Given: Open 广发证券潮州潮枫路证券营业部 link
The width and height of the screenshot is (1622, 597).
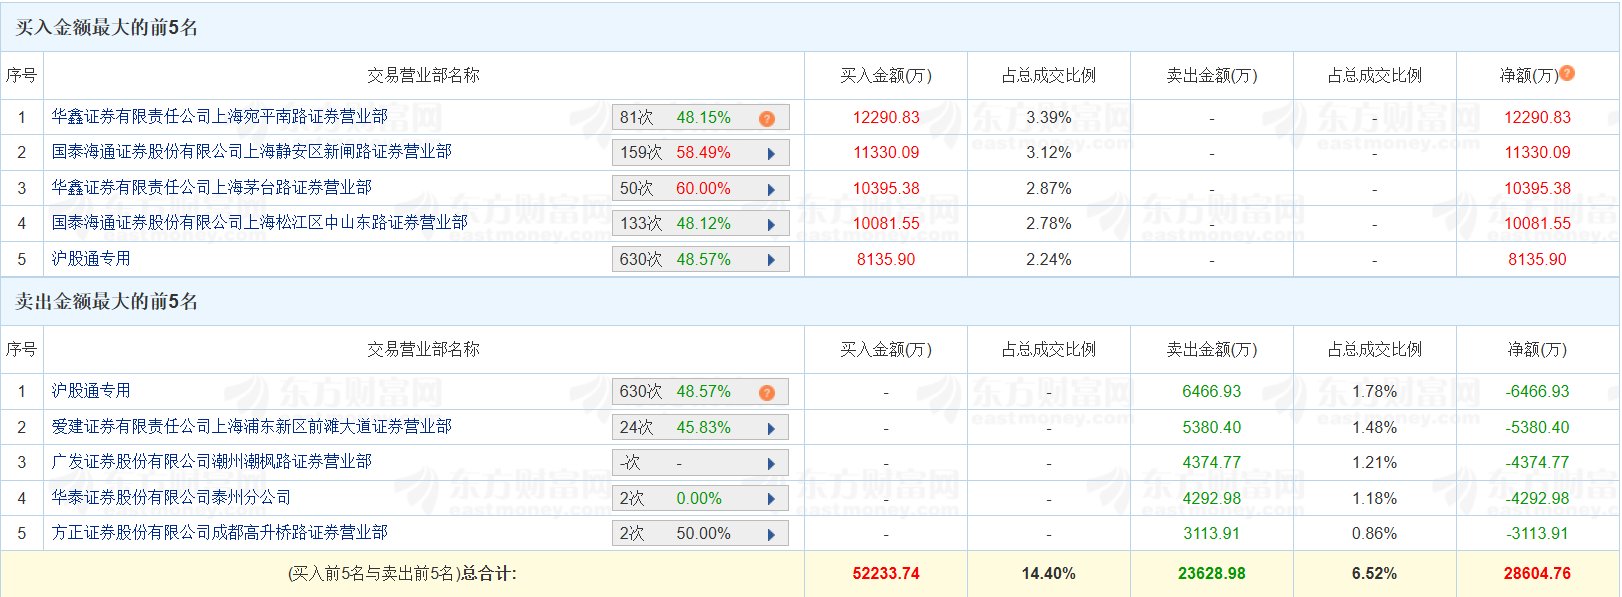Looking at the screenshot, I should [212, 462].
